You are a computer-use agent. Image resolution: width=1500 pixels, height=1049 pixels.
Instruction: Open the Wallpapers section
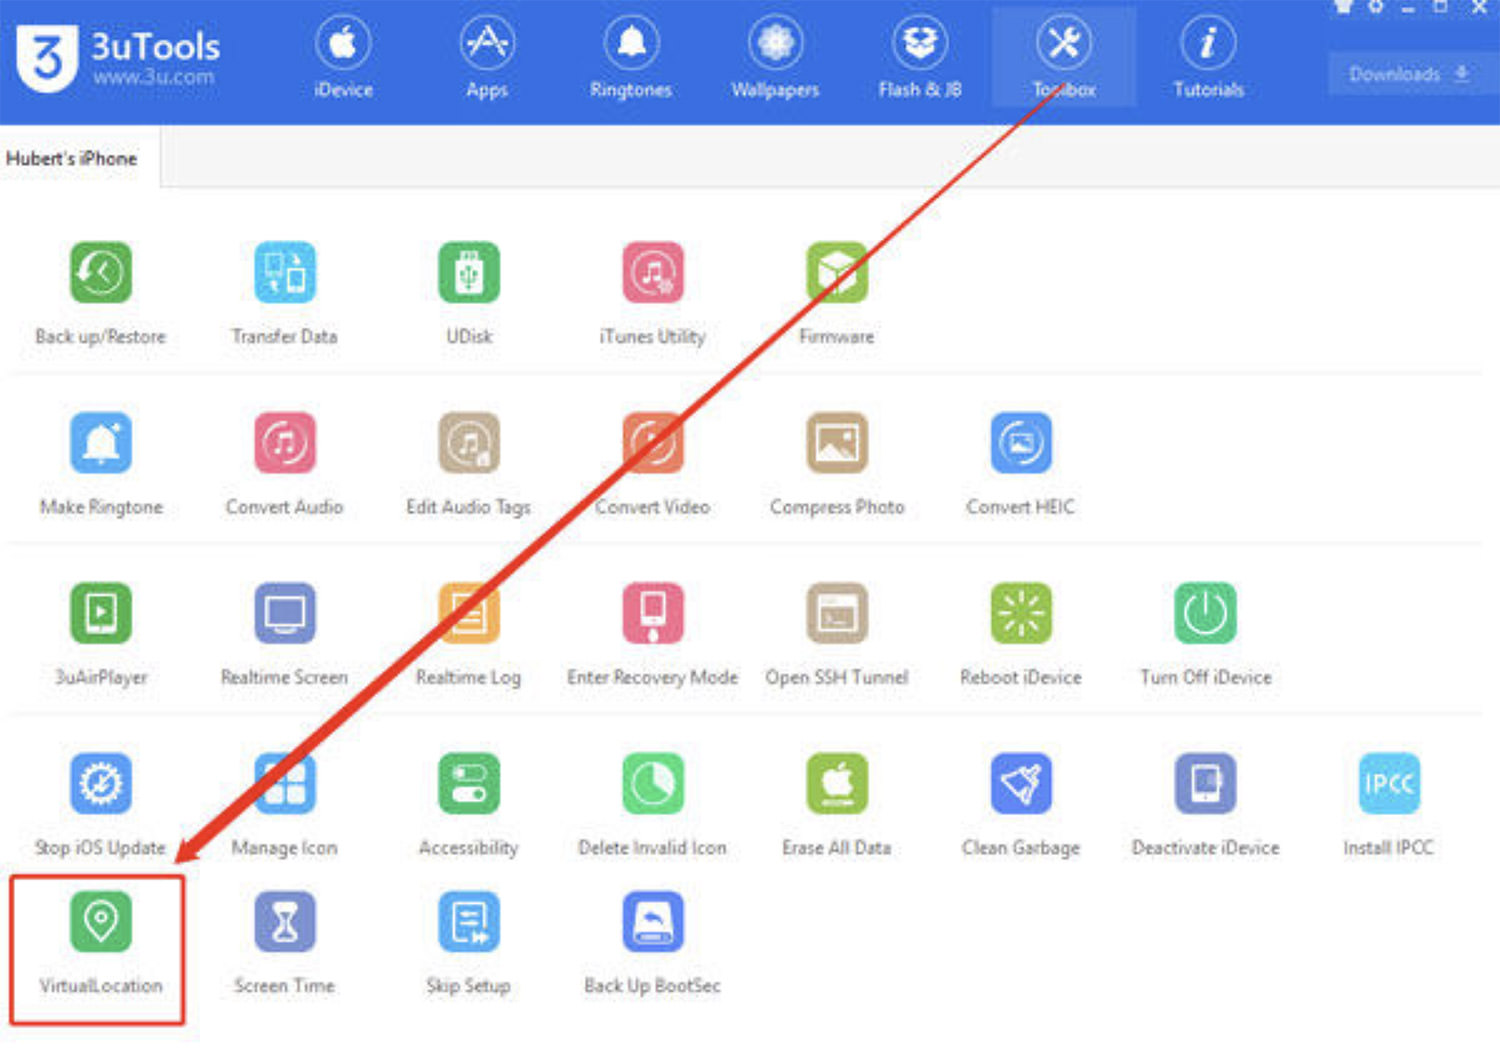pos(775,58)
